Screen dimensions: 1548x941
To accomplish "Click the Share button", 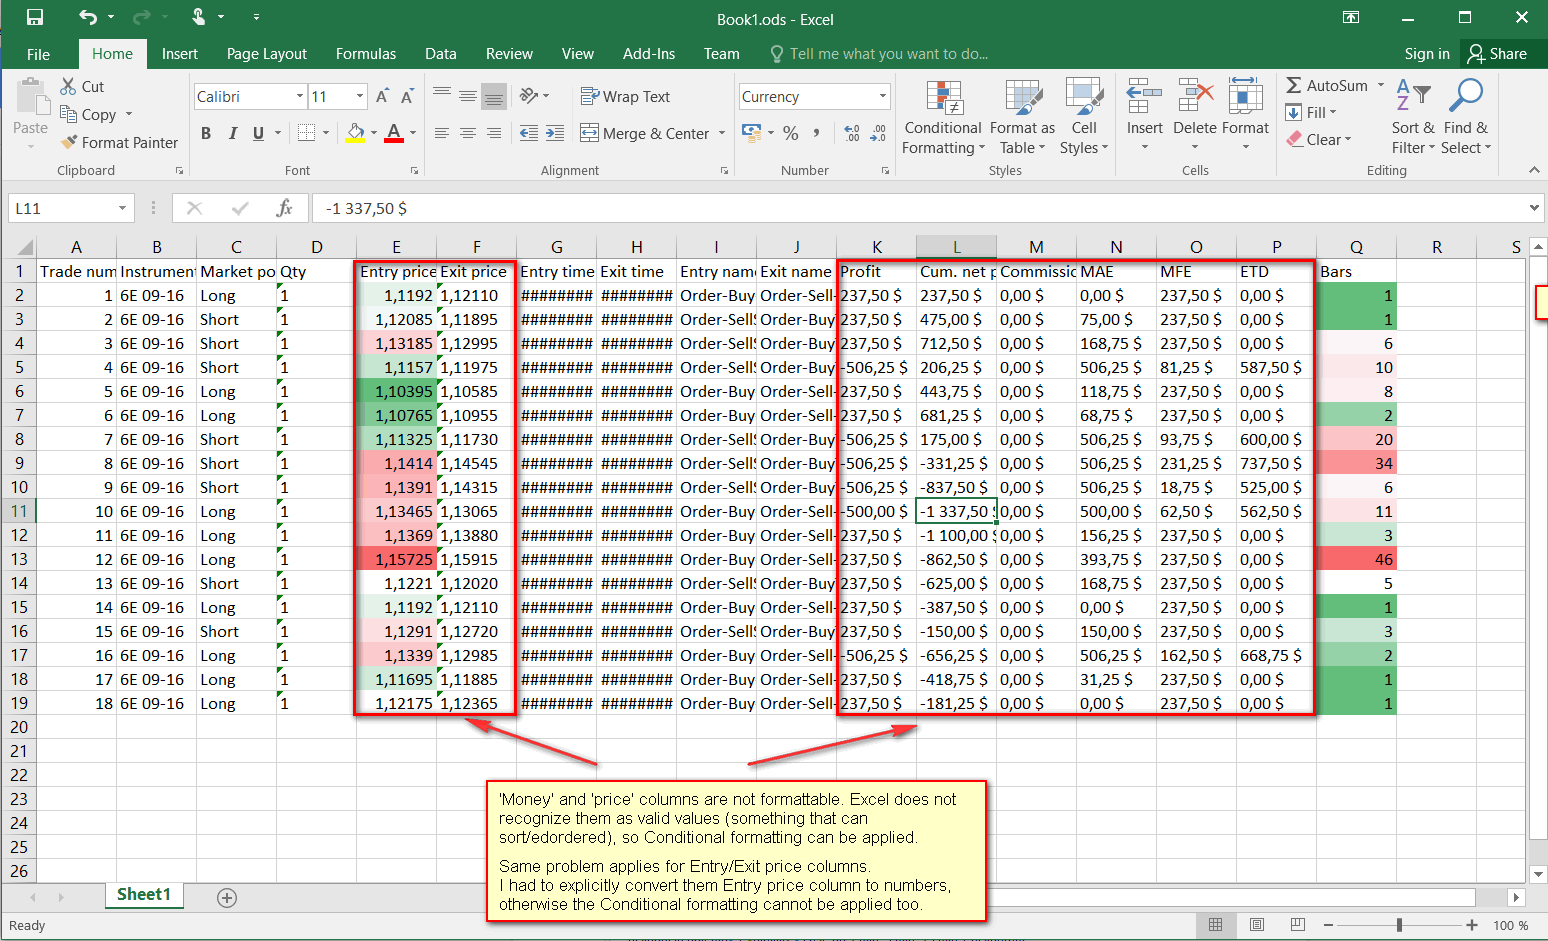I will [1497, 54].
